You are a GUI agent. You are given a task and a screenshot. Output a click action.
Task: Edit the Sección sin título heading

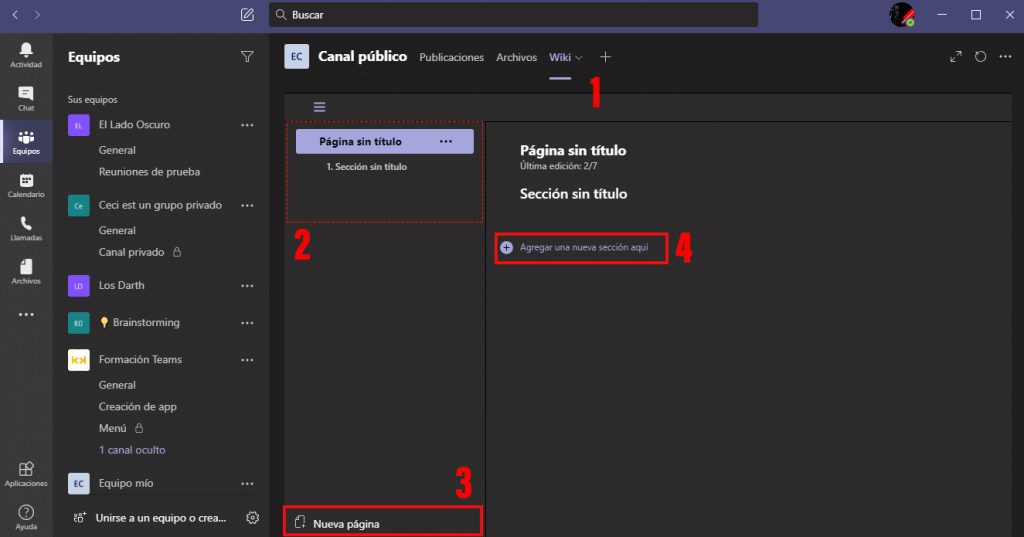pyautogui.click(x=573, y=193)
